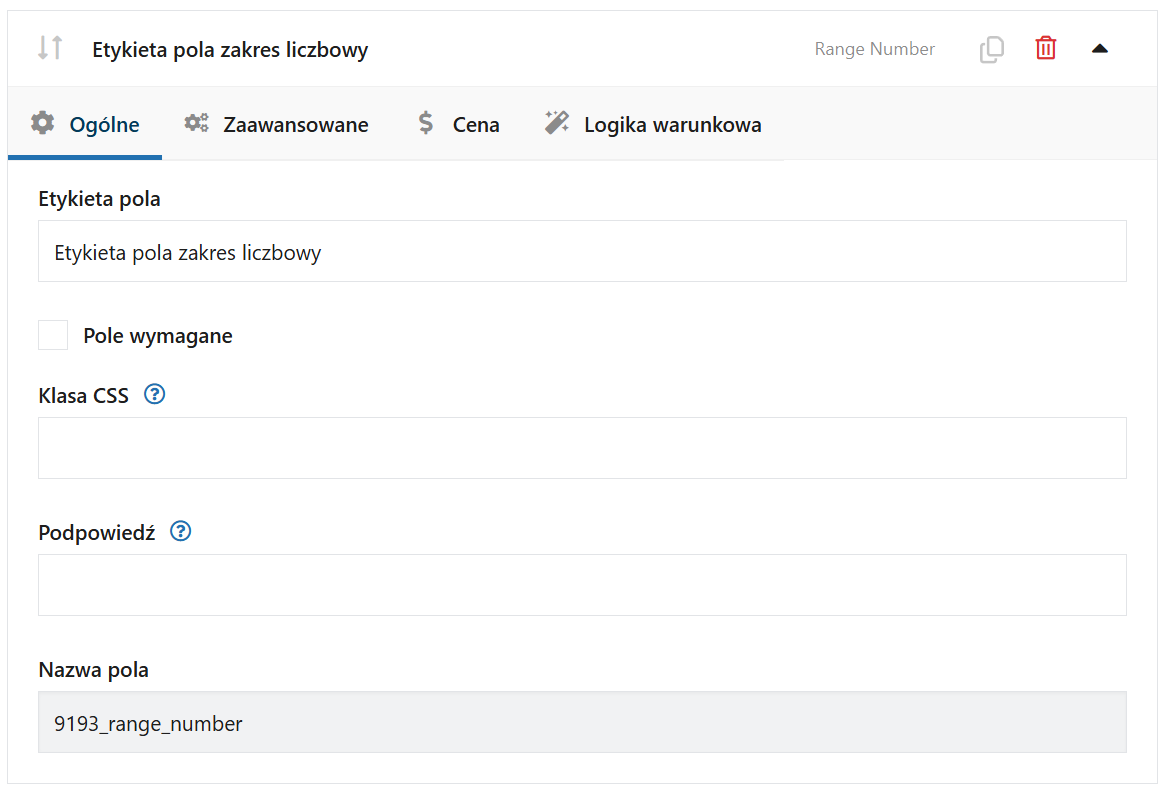Open the Cena tab

point(475,125)
